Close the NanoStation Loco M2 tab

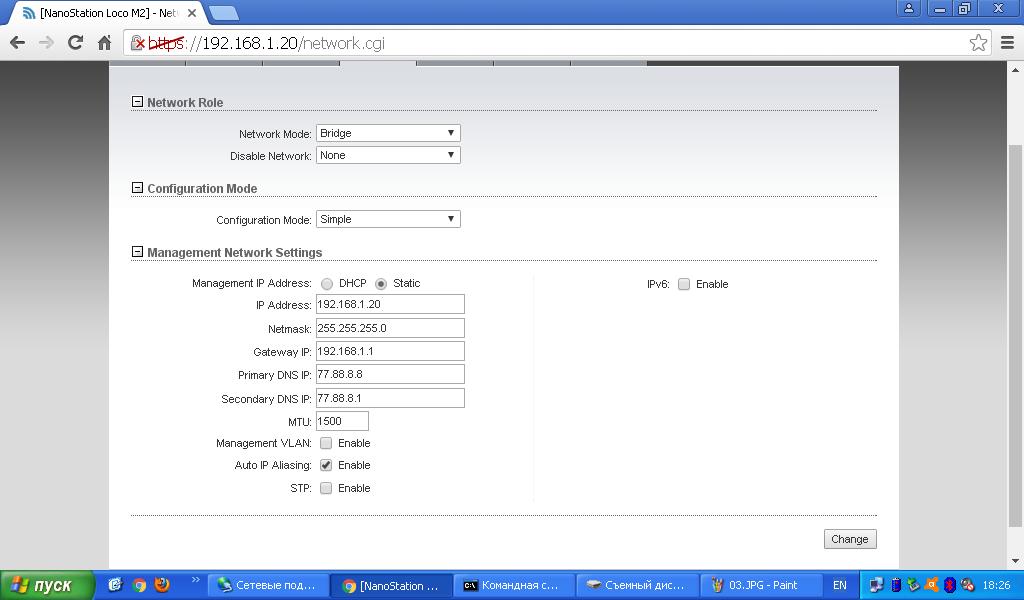(x=192, y=13)
